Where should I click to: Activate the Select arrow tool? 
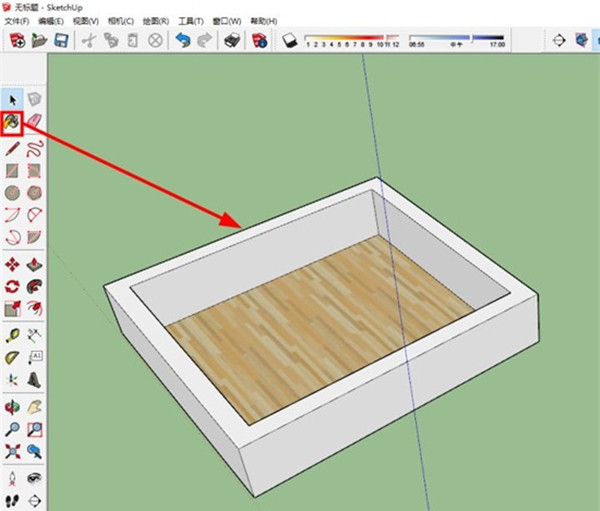tap(12, 98)
